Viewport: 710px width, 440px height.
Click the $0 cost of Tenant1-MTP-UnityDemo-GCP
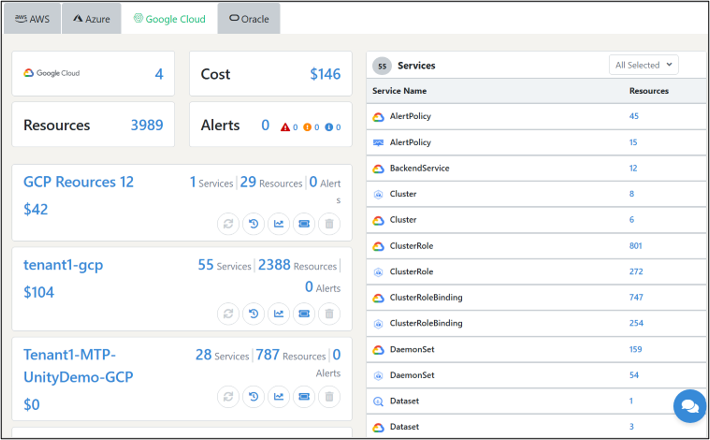pyautogui.click(x=32, y=404)
